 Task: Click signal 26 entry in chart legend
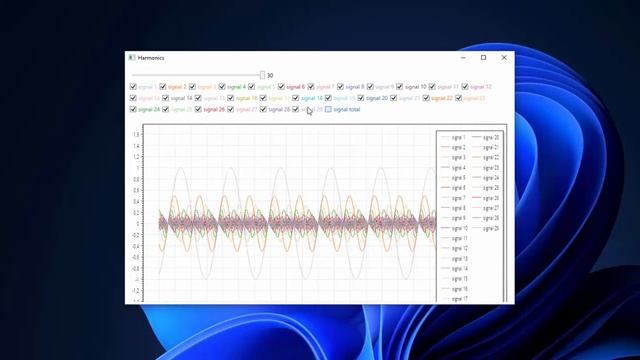[486, 198]
